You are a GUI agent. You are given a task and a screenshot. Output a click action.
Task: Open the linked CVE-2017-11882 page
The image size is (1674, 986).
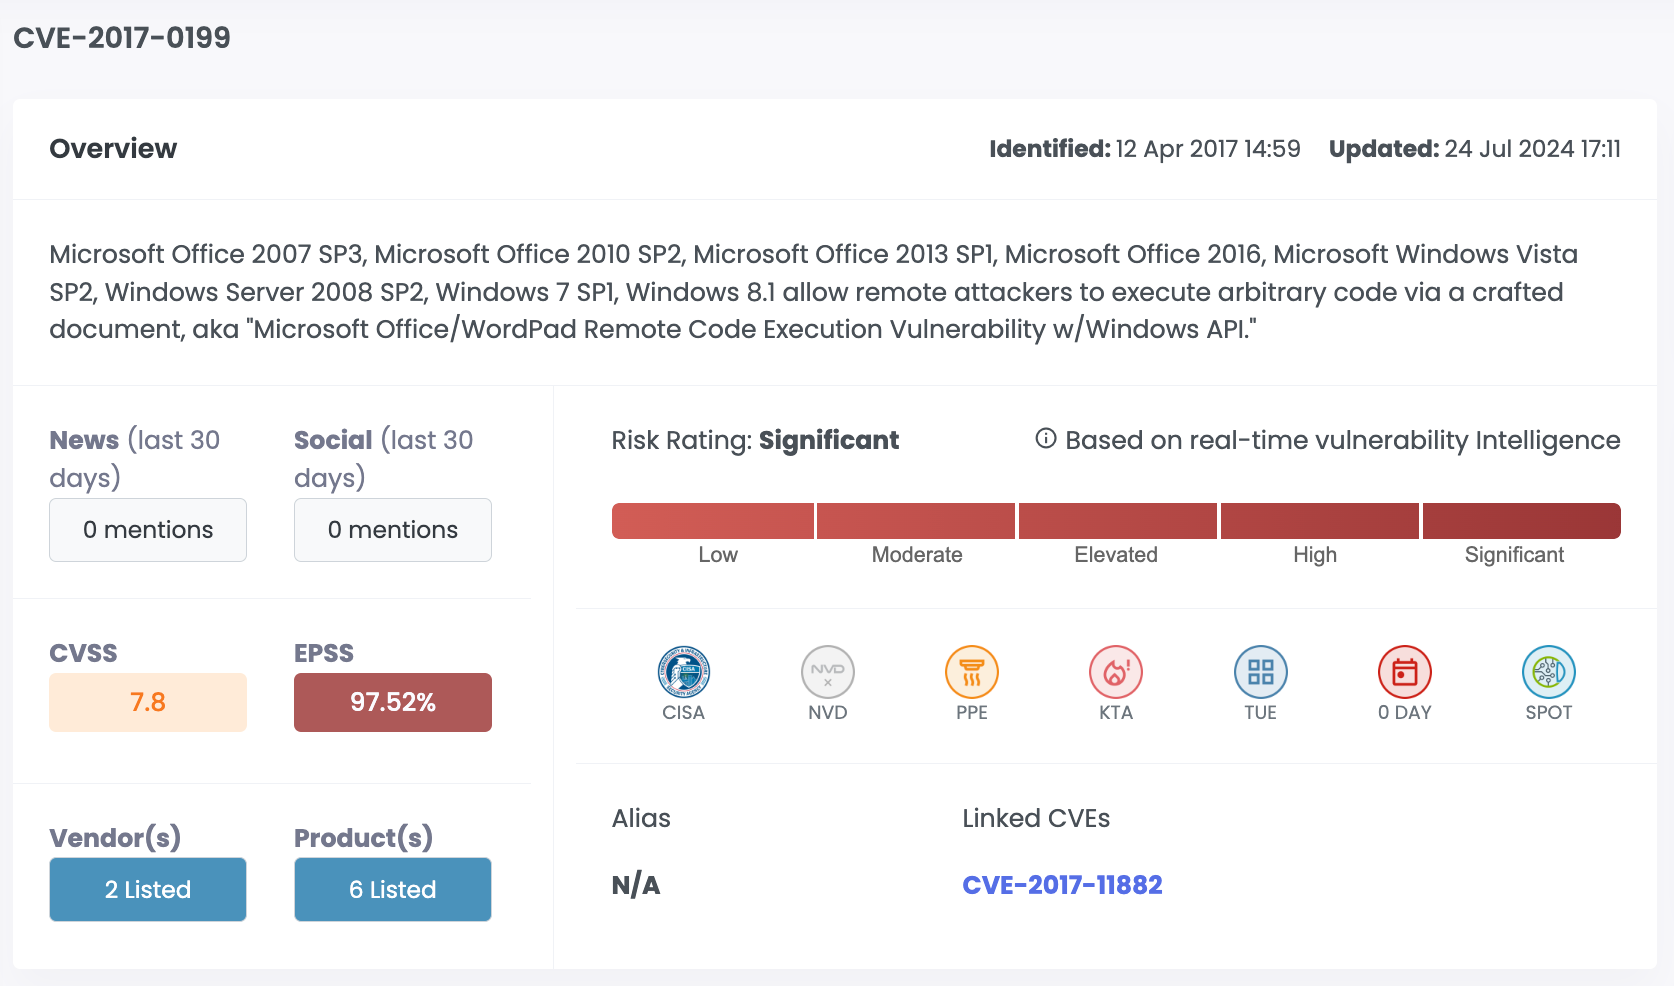coord(1062,885)
